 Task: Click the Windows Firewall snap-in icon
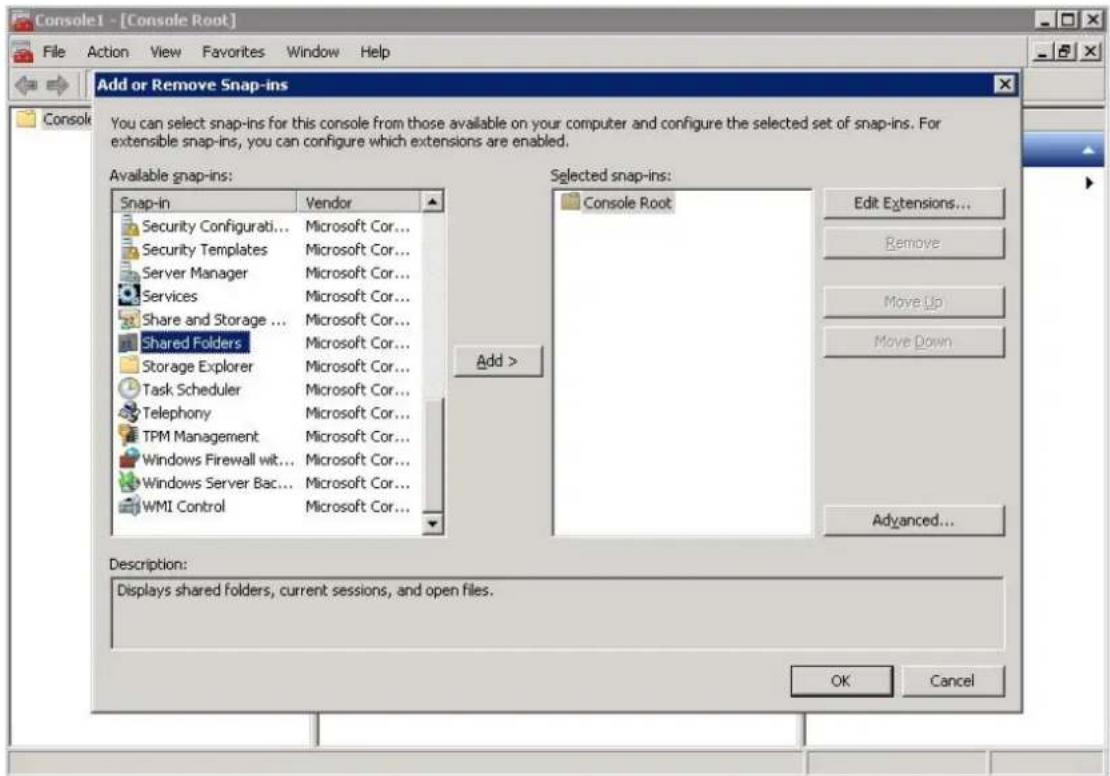coord(130,459)
